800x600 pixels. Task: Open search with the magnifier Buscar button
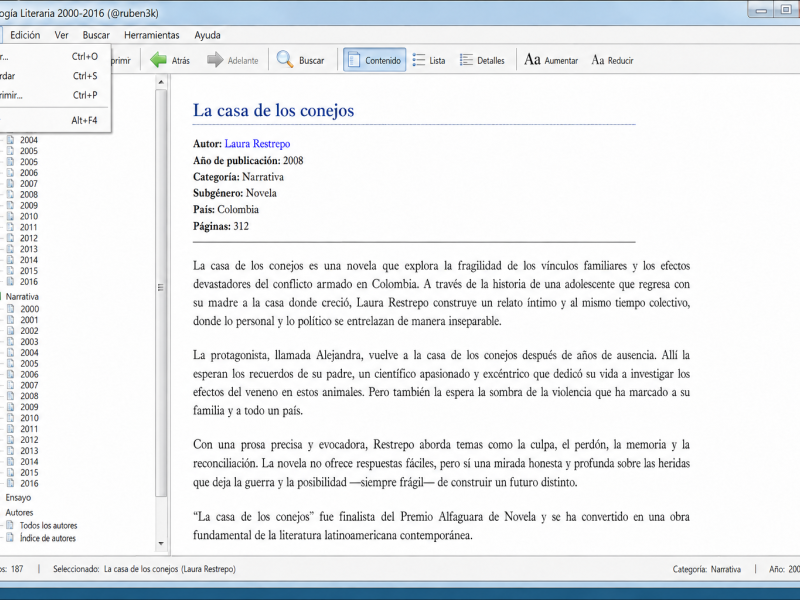[x=300, y=60]
